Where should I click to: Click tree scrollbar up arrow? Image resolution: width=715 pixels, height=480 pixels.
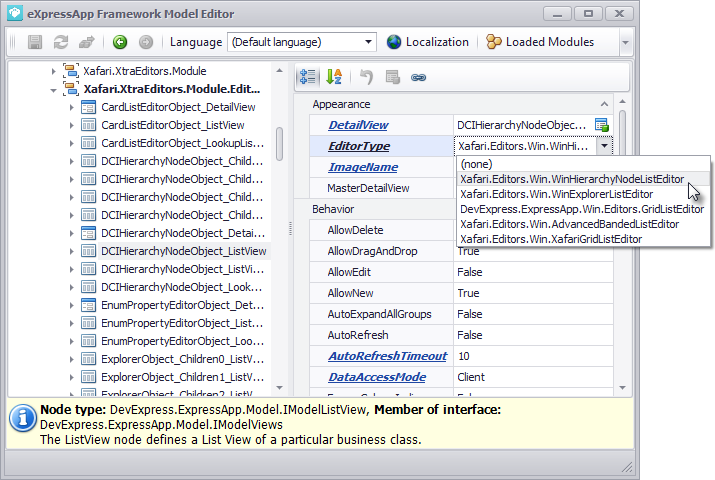280,71
